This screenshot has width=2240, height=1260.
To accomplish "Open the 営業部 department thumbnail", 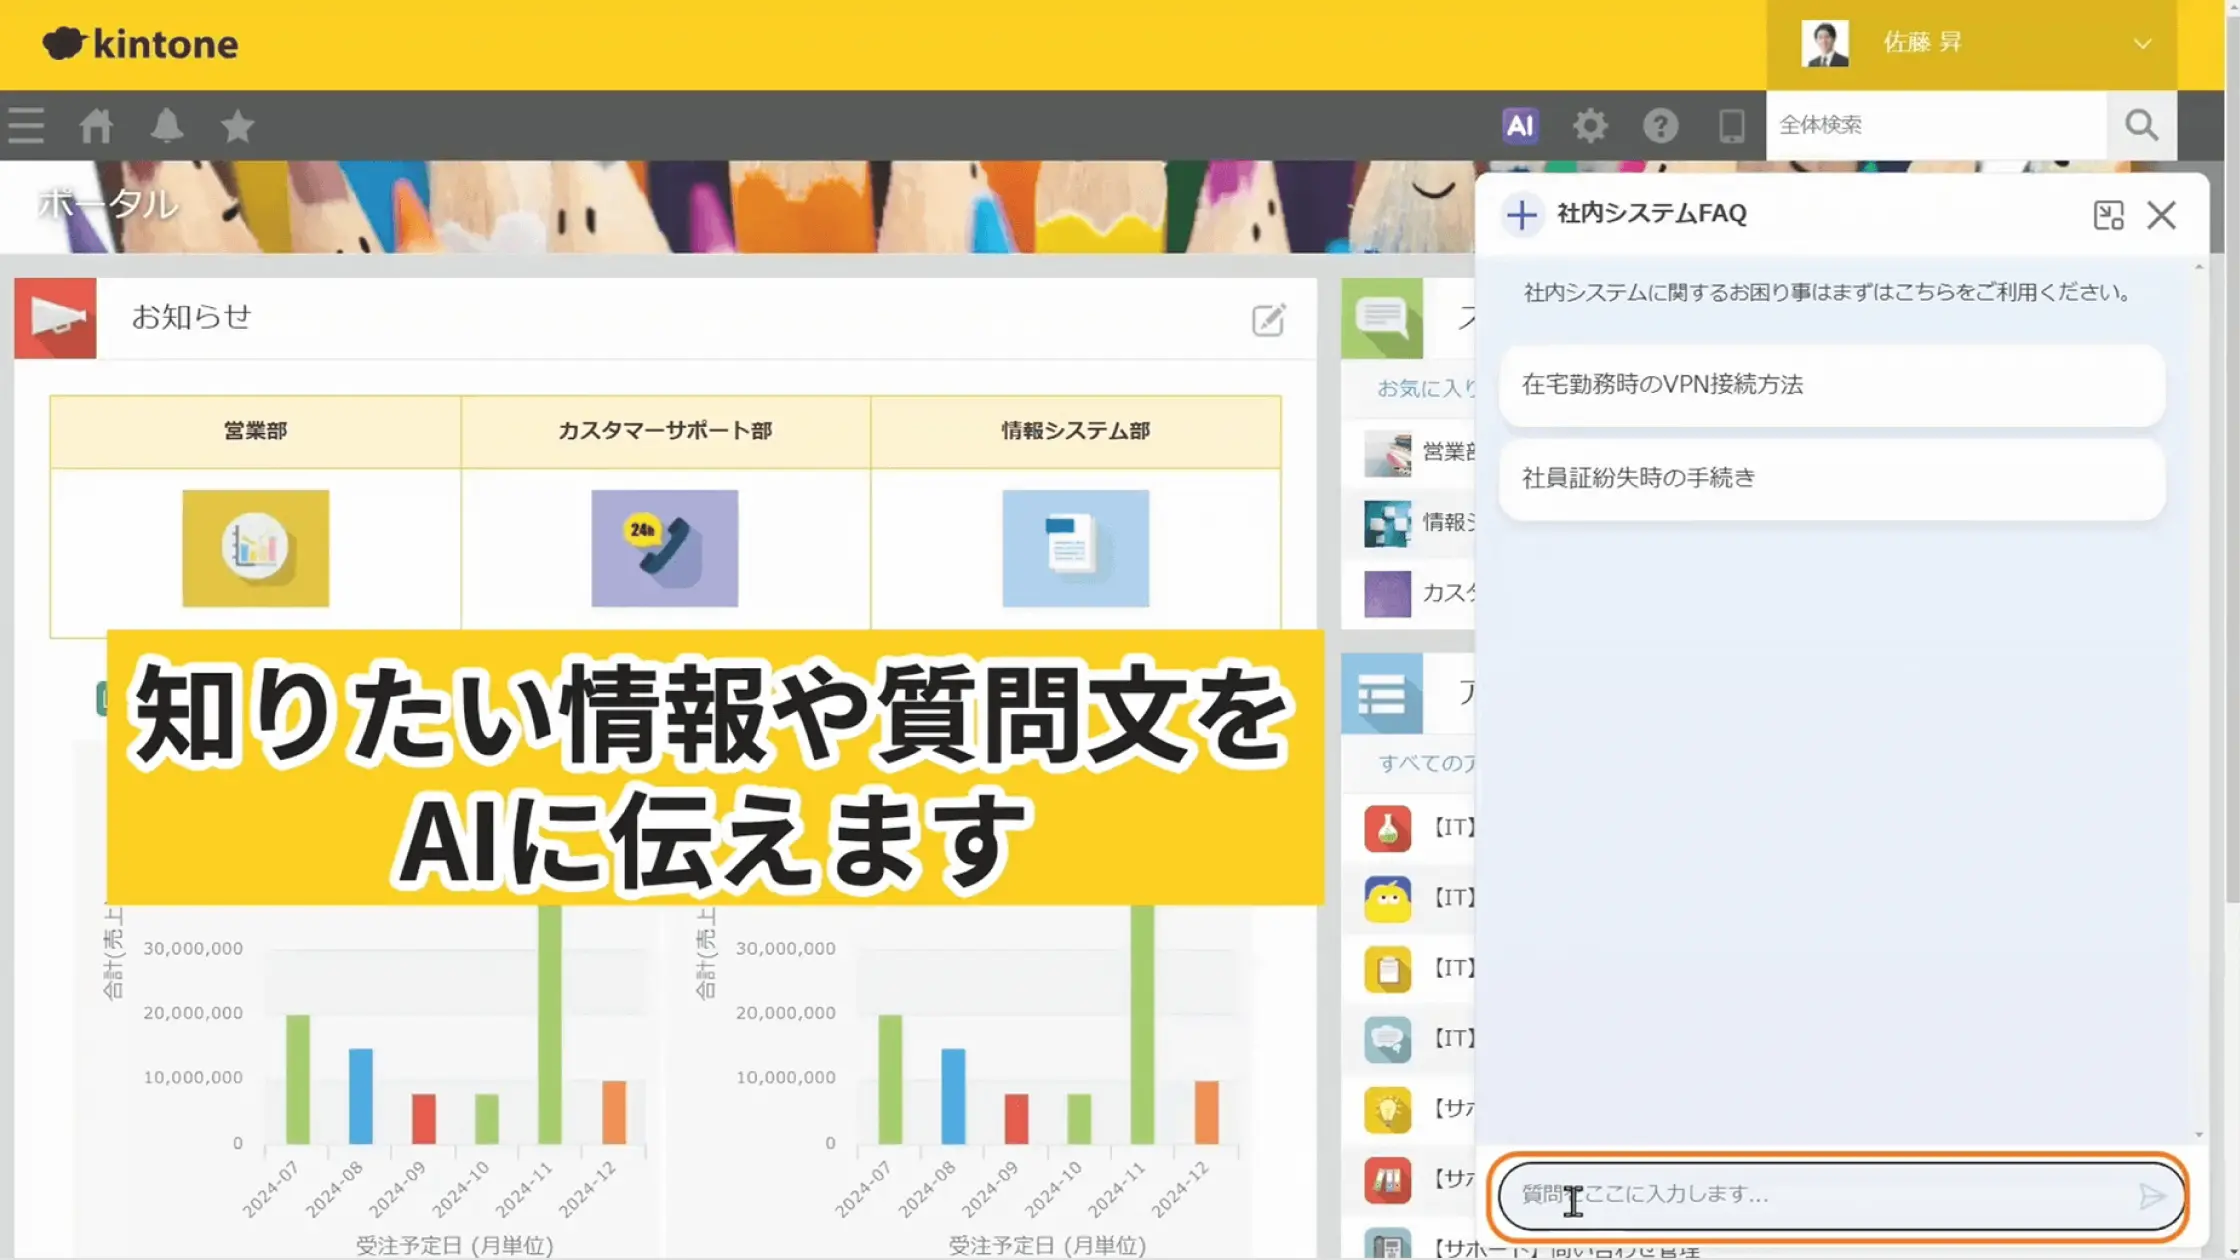I will point(255,548).
